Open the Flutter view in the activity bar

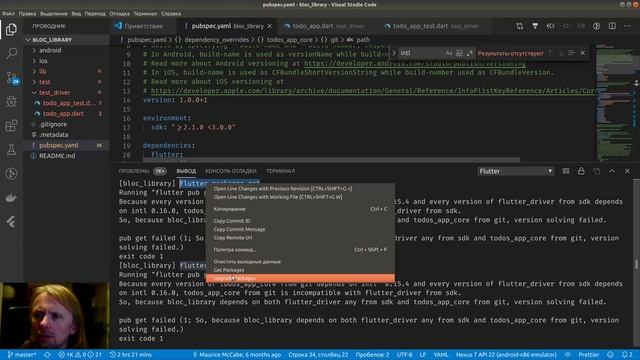coord(11,222)
